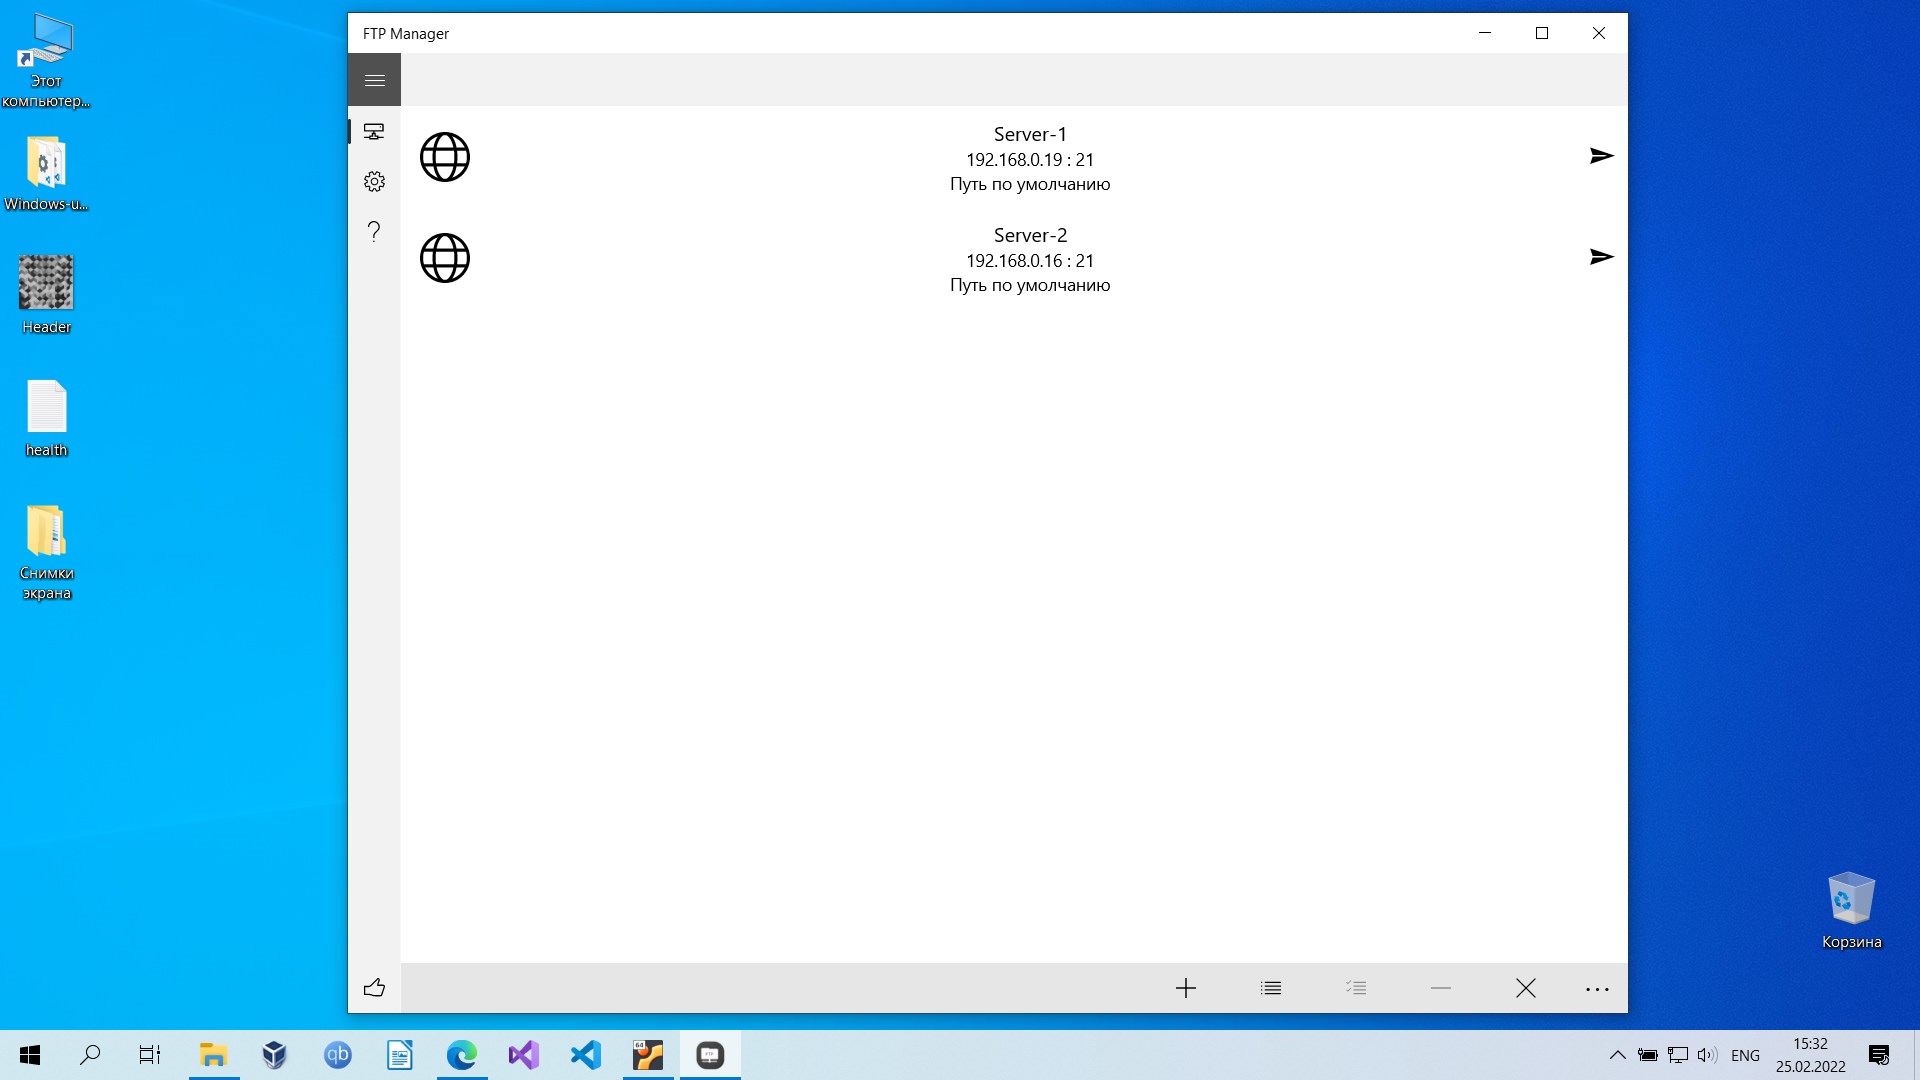Click the taskbar File Explorer icon
1920x1080 pixels.
click(x=214, y=1054)
